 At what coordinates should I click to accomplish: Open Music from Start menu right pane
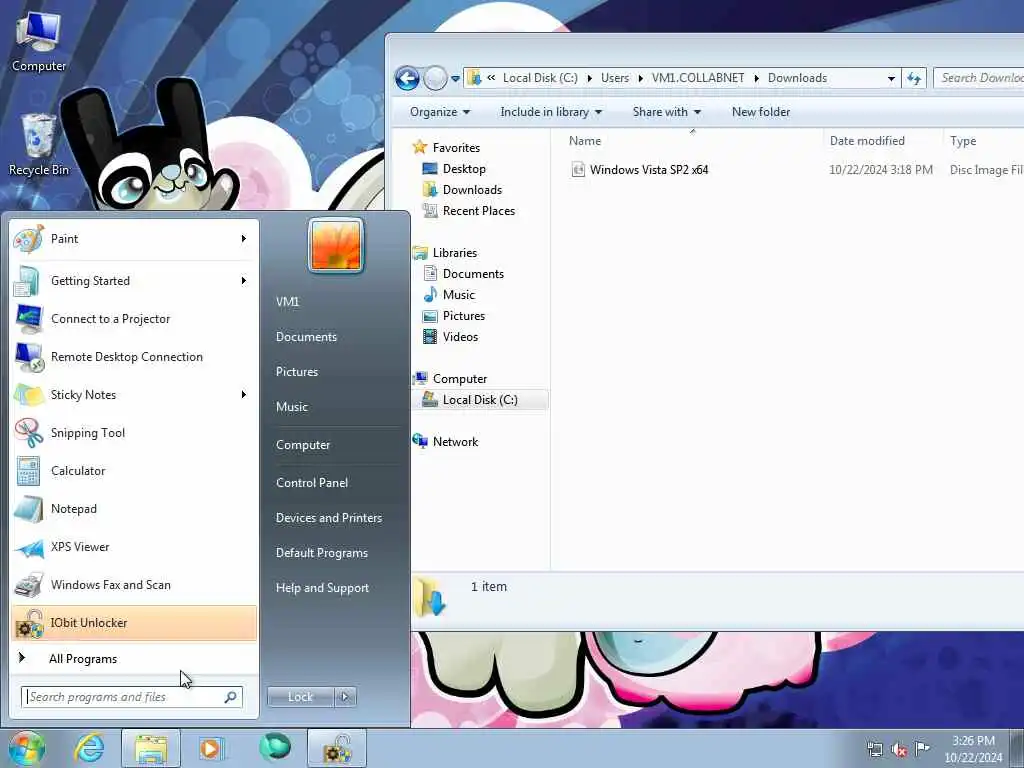tap(292, 407)
